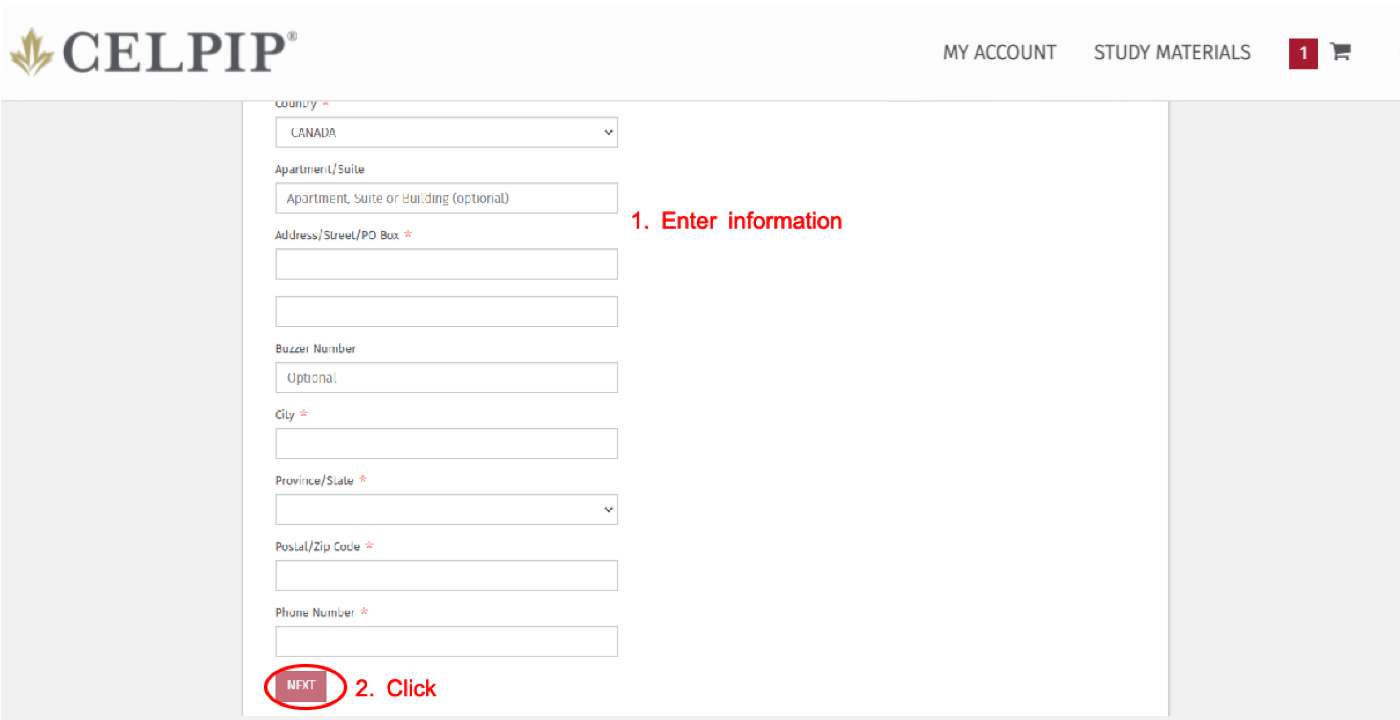Click the second address line field
Viewport: 1400px width, 720px height.
click(x=446, y=311)
